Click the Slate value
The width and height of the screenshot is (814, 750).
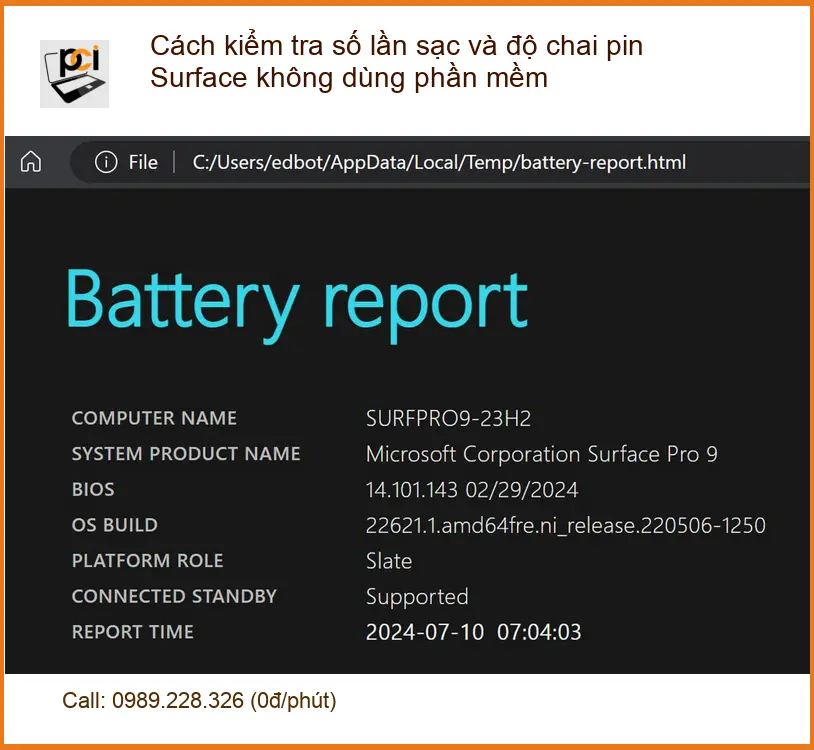389,561
